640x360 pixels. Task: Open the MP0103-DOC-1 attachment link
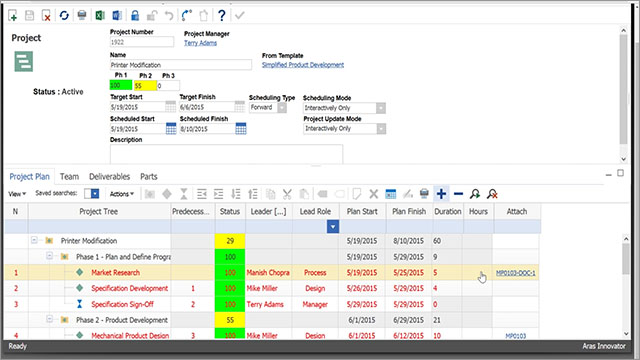pos(516,273)
